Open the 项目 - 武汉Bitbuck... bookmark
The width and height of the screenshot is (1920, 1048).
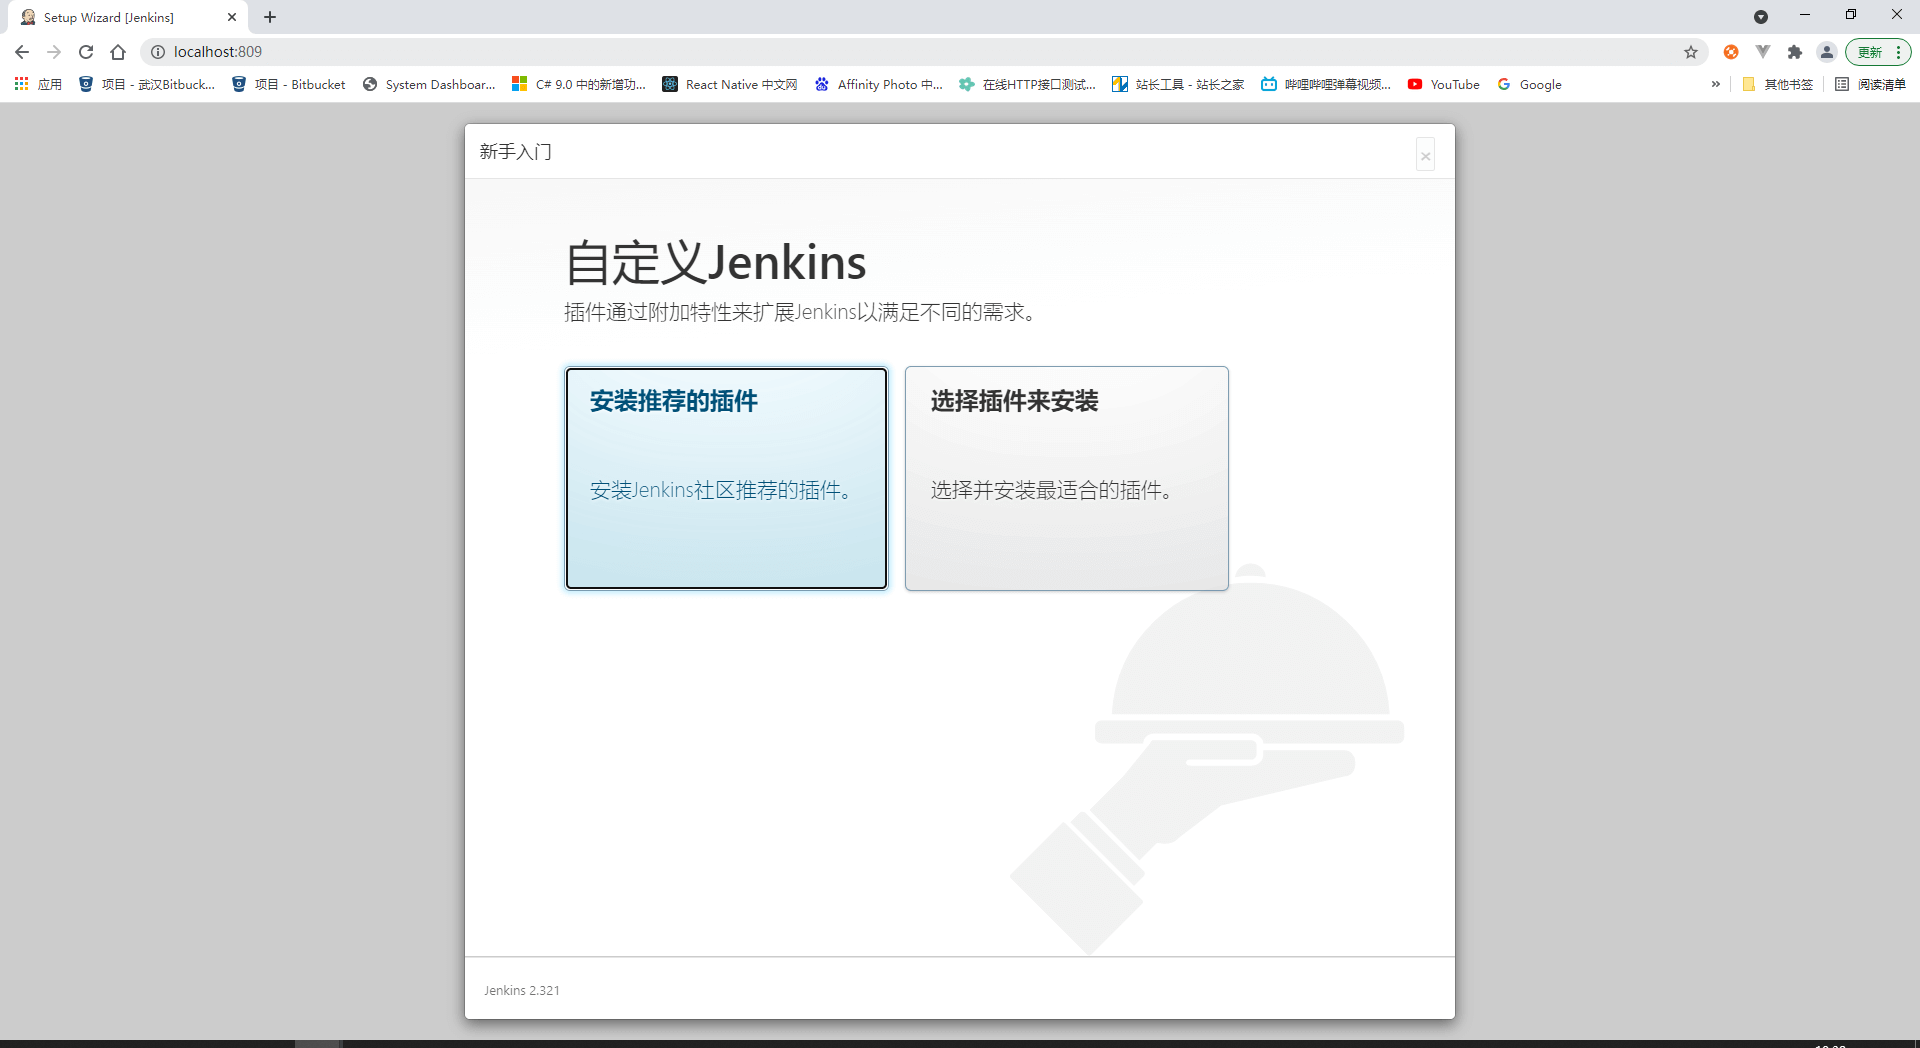pyautogui.click(x=147, y=84)
